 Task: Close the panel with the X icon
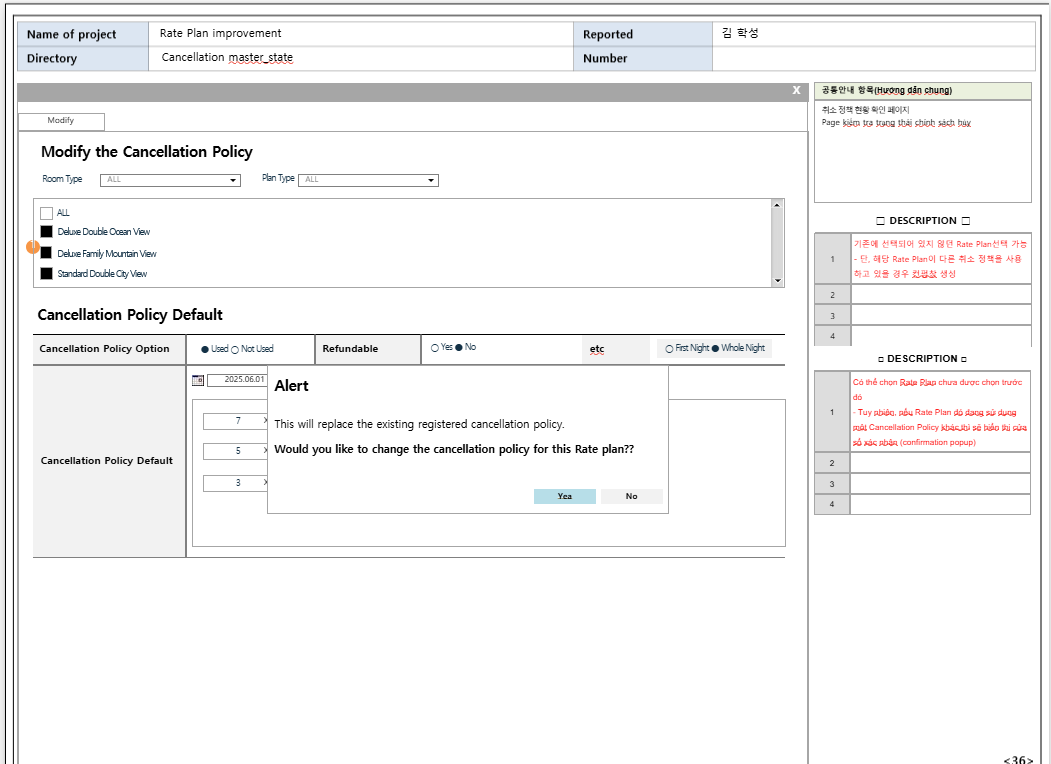796,90
